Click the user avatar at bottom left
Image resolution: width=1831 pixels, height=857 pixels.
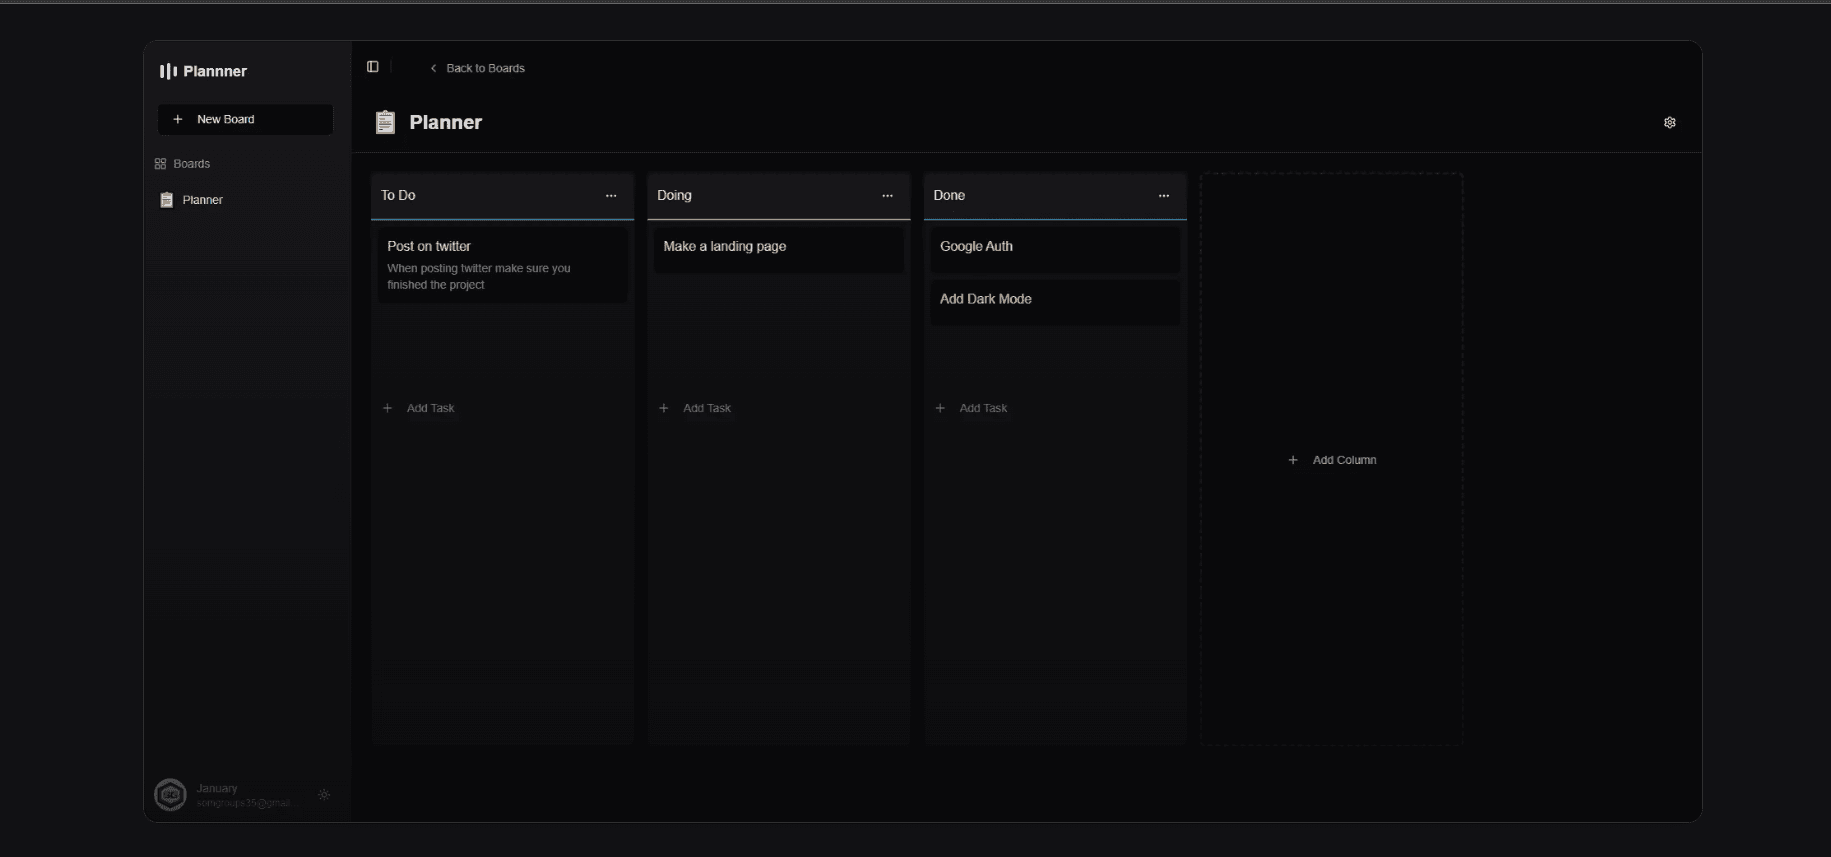171,795
